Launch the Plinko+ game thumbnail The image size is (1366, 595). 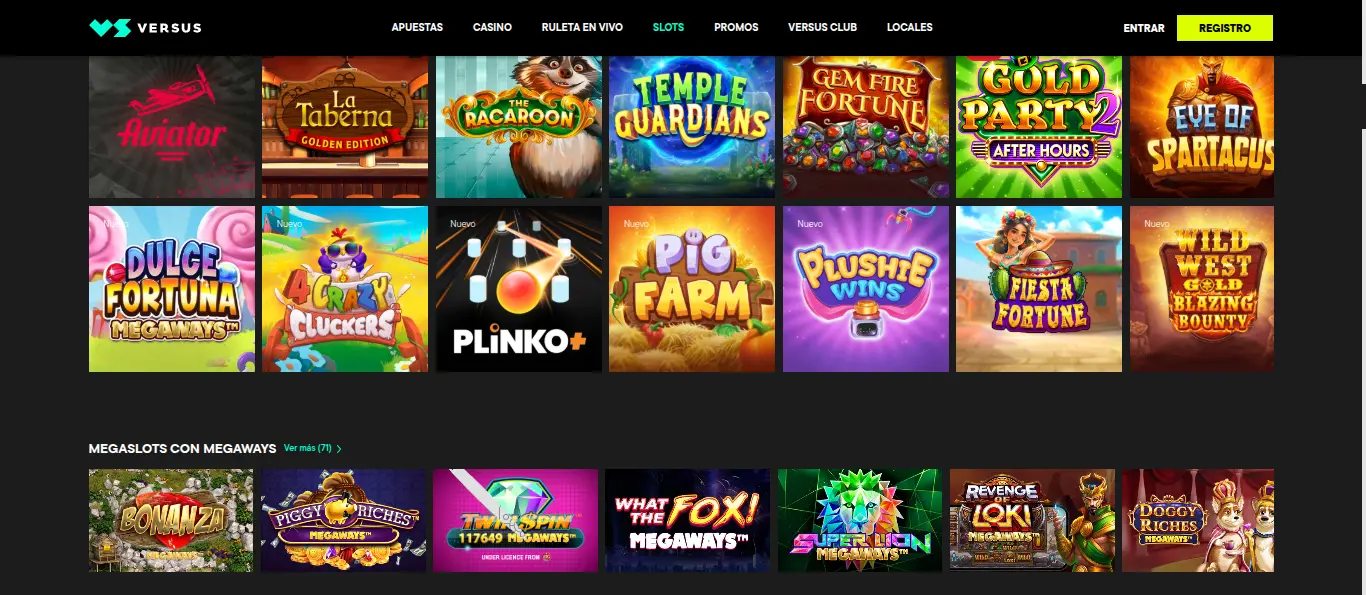click(x=519, y=289)
